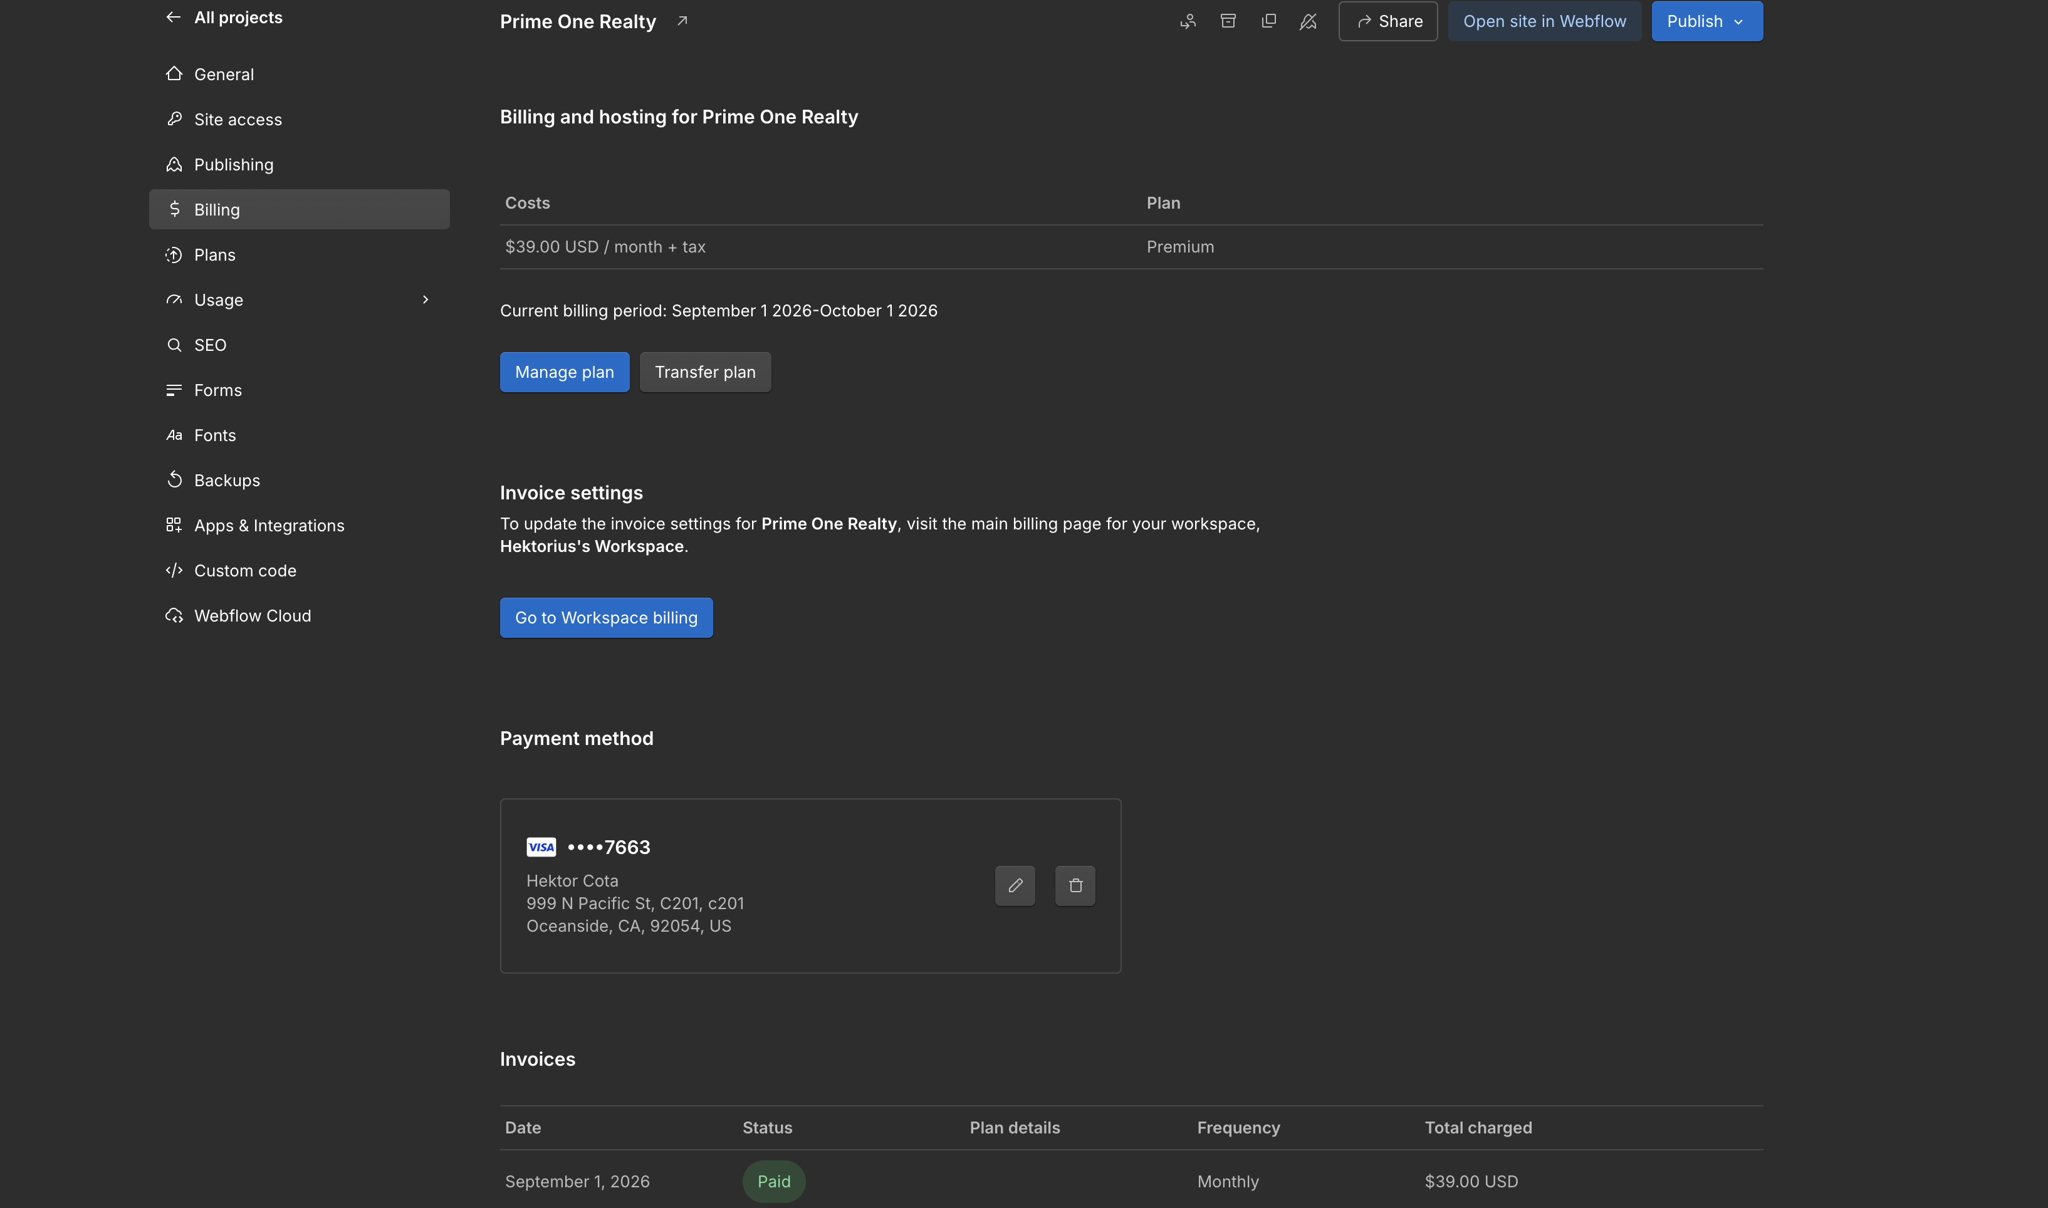Viewport: 2048px width, 1208px height.
Task: Click the invoices Status column header
Action: pos(767,1127)
